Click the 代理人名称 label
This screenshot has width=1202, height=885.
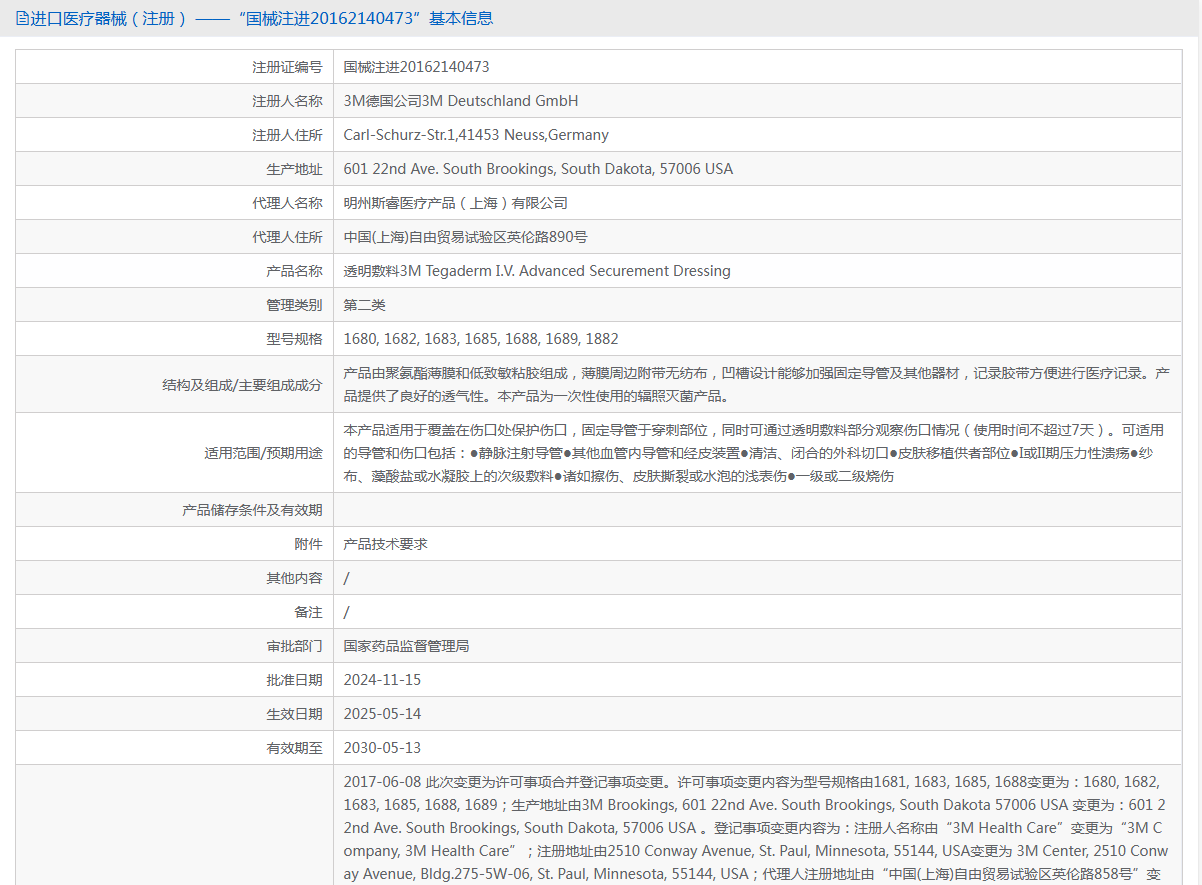[x=287, y=203]
